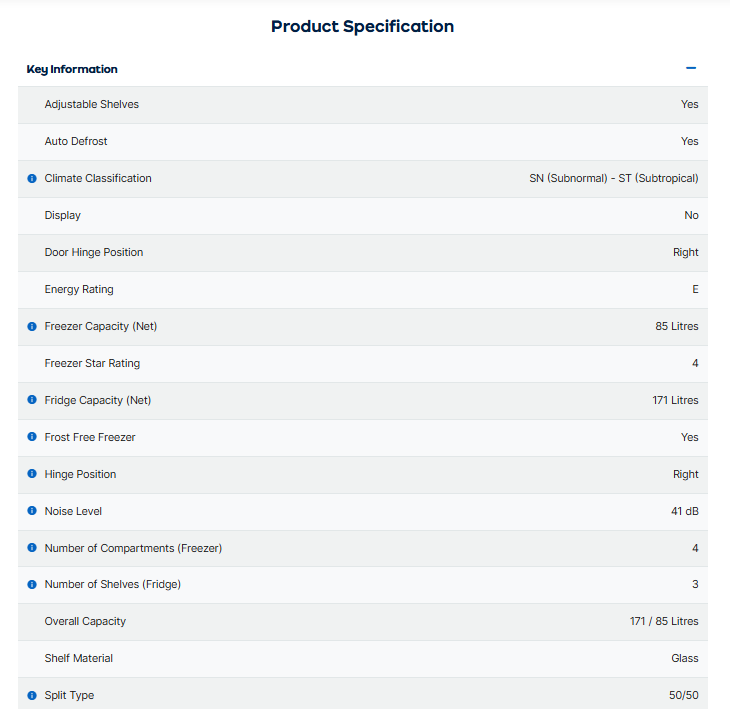Select the Energy Rating value E
The width and height of the screenshot is (730, 709).
click(695, 289)
